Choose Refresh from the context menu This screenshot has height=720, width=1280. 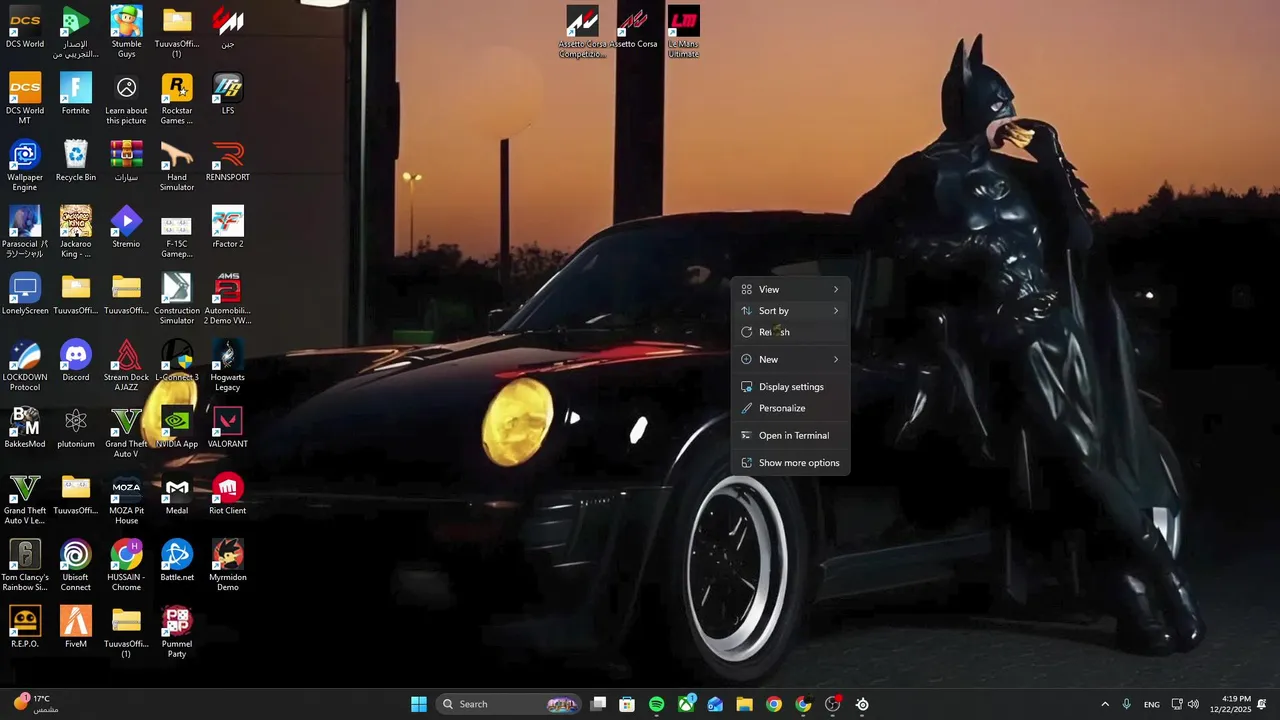click(x=790, y=332)
